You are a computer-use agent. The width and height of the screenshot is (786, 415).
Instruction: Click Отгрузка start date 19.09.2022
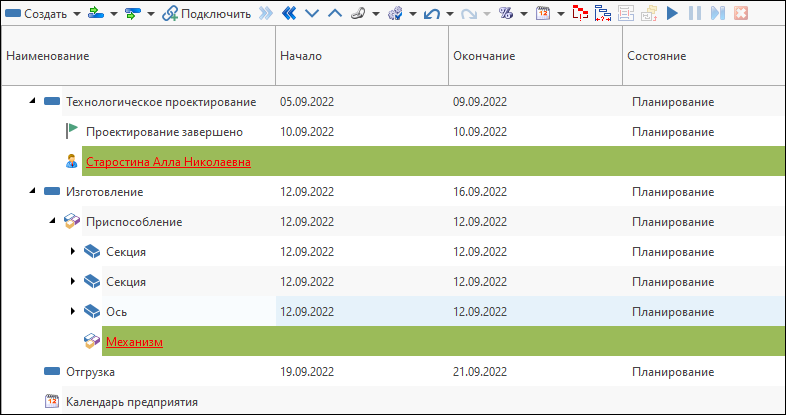307,372
